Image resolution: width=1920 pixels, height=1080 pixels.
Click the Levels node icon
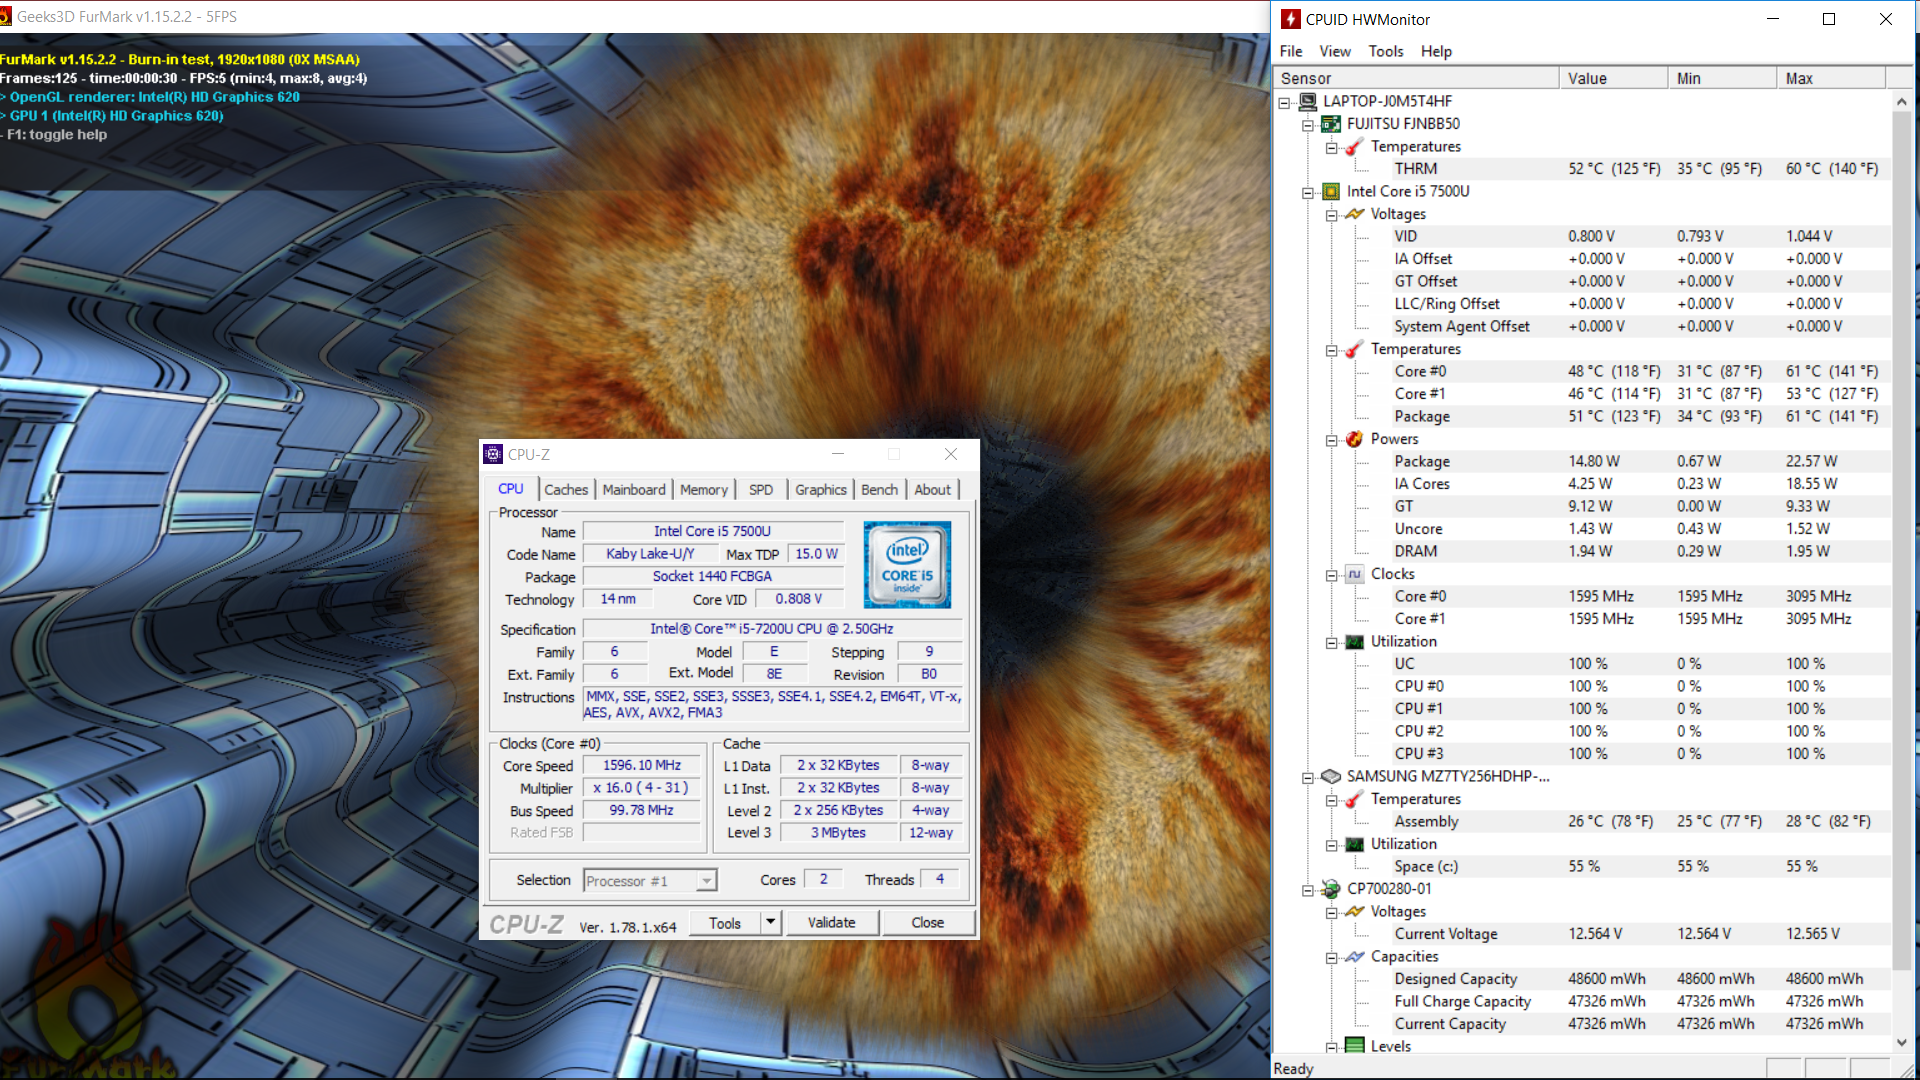click(1355, 1046)
